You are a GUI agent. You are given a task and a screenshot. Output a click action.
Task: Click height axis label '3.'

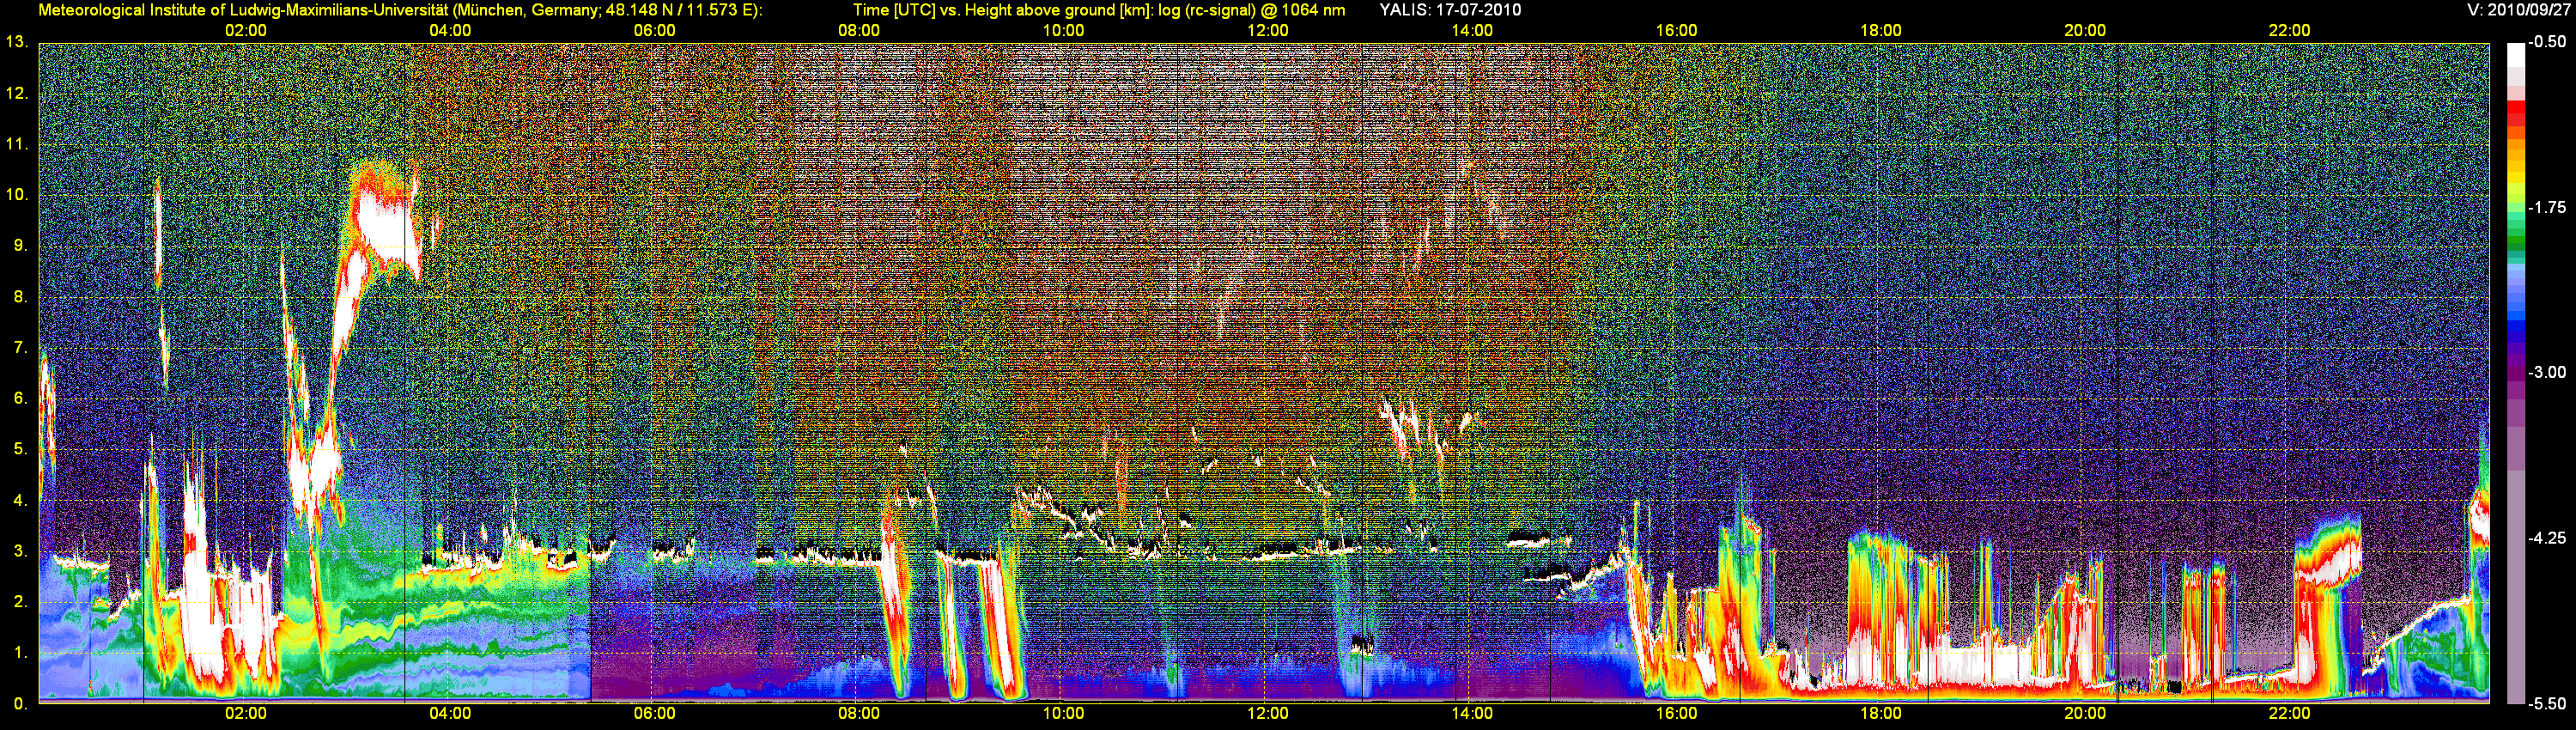pos(20,551)
